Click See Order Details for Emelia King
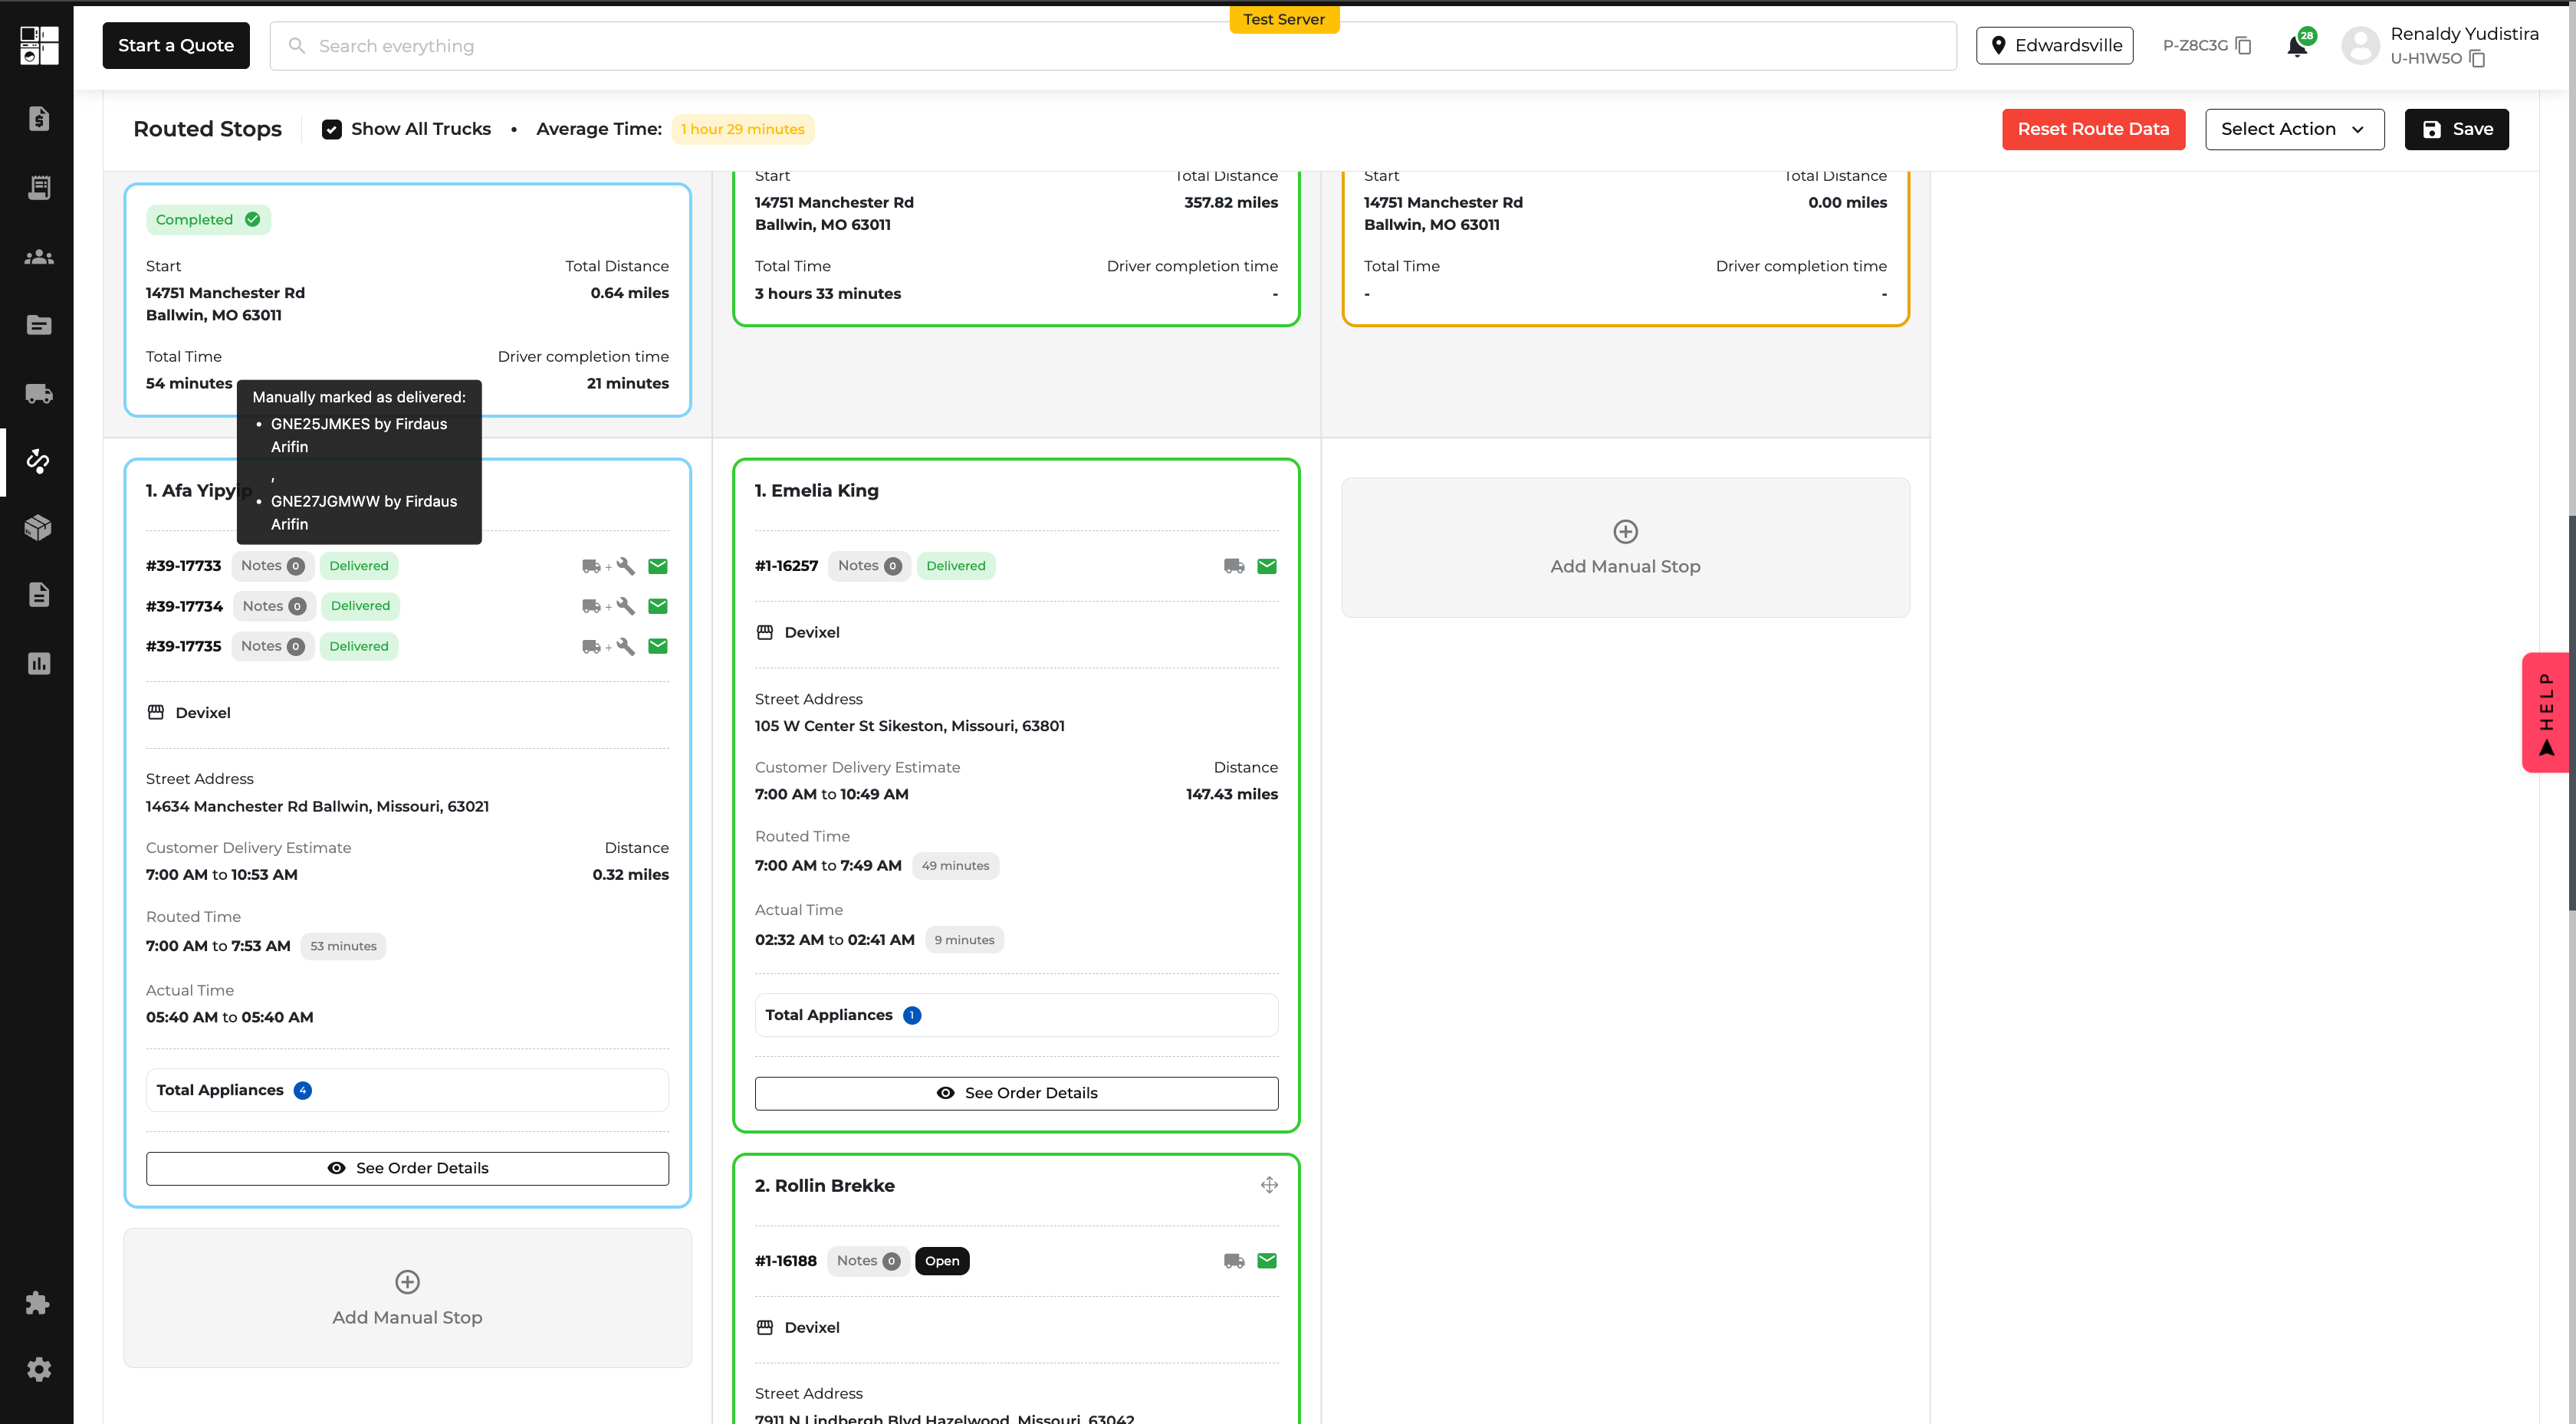 (x=1016, y=1093)
